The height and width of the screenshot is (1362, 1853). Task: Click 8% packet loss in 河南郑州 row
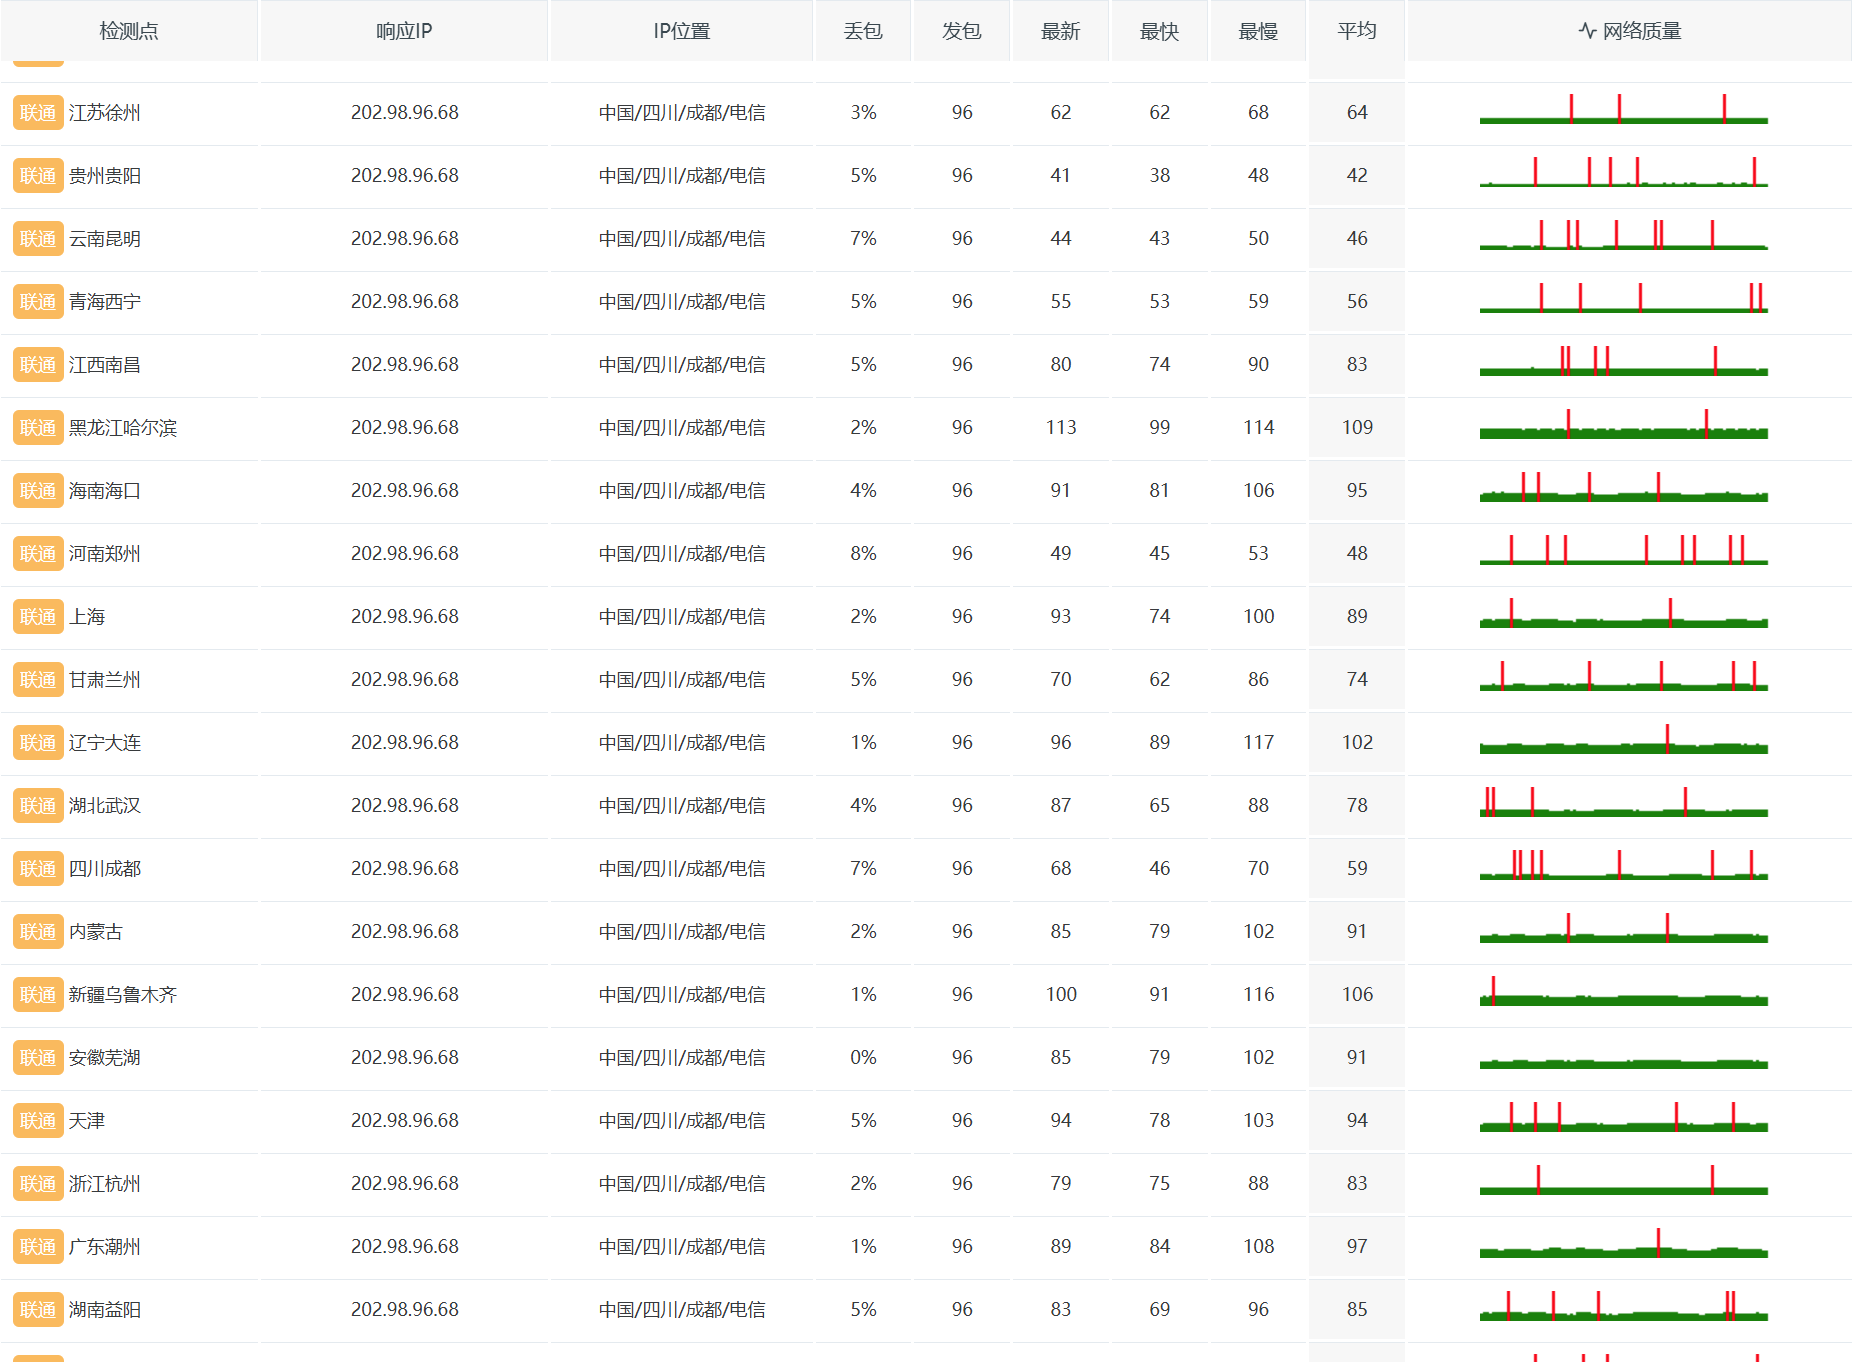[863, 554]
